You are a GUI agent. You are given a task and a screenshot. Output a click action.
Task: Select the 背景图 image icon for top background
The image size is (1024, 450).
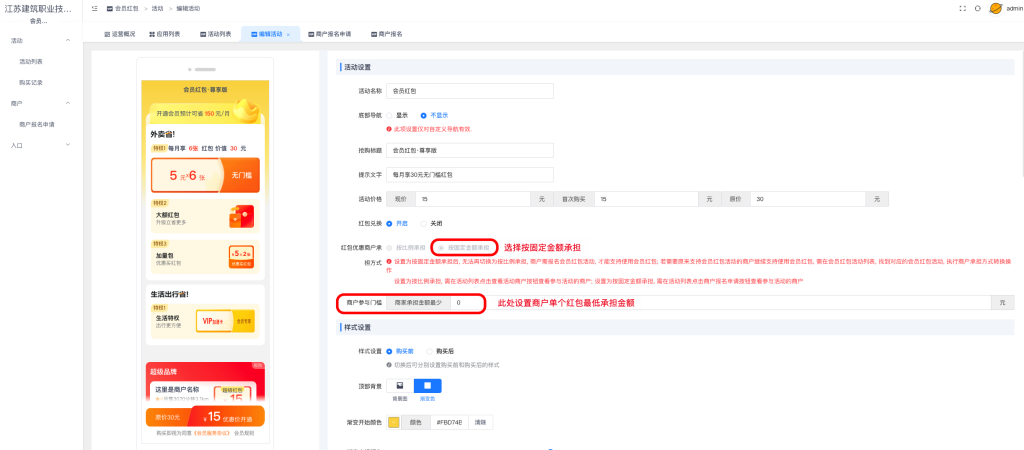[x=400, y=385]
